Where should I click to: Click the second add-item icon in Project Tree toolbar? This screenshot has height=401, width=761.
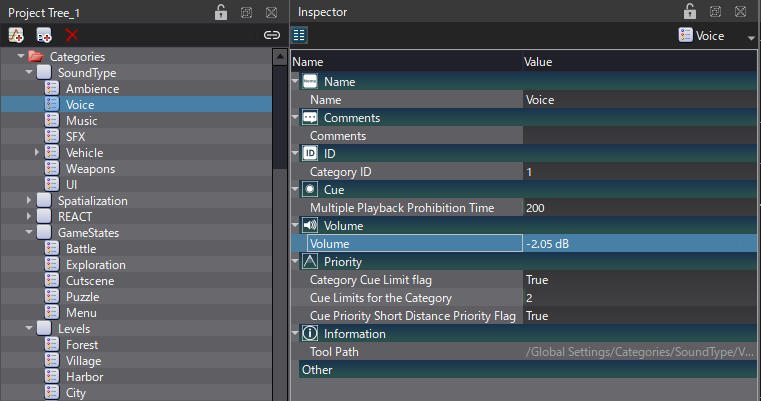click(x=44, y=35)
